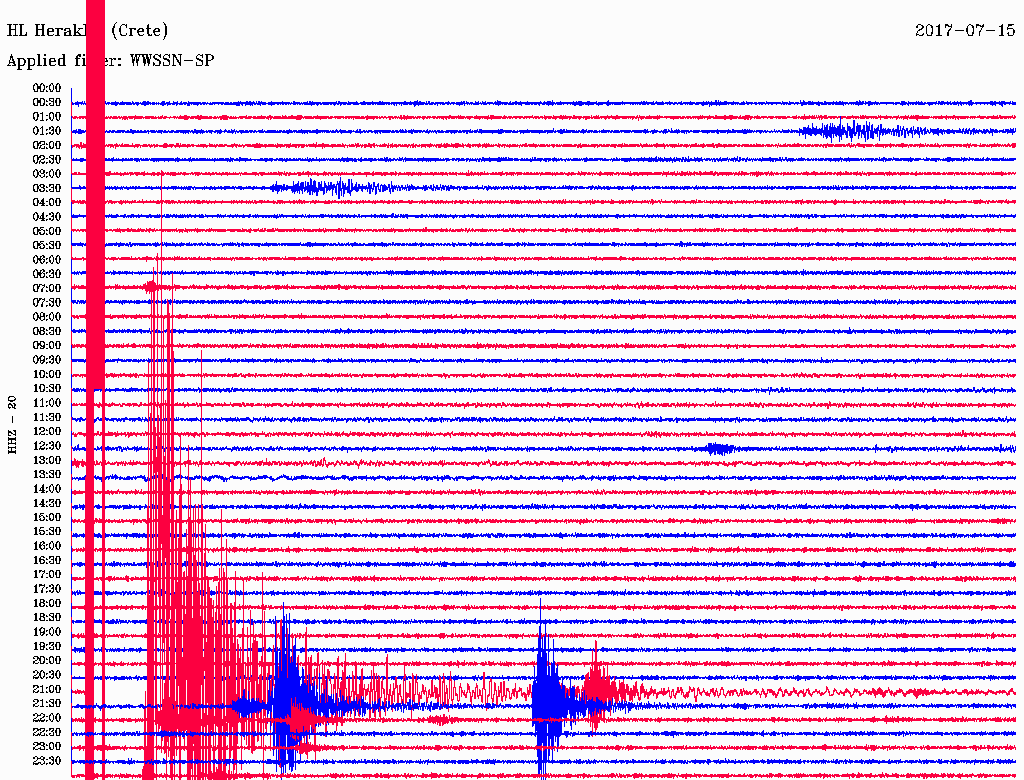The width and height of the screenshot is (1024, 780).
Task: Click the small blue event on the 12:30 trace
Action: tap(720, 449)
